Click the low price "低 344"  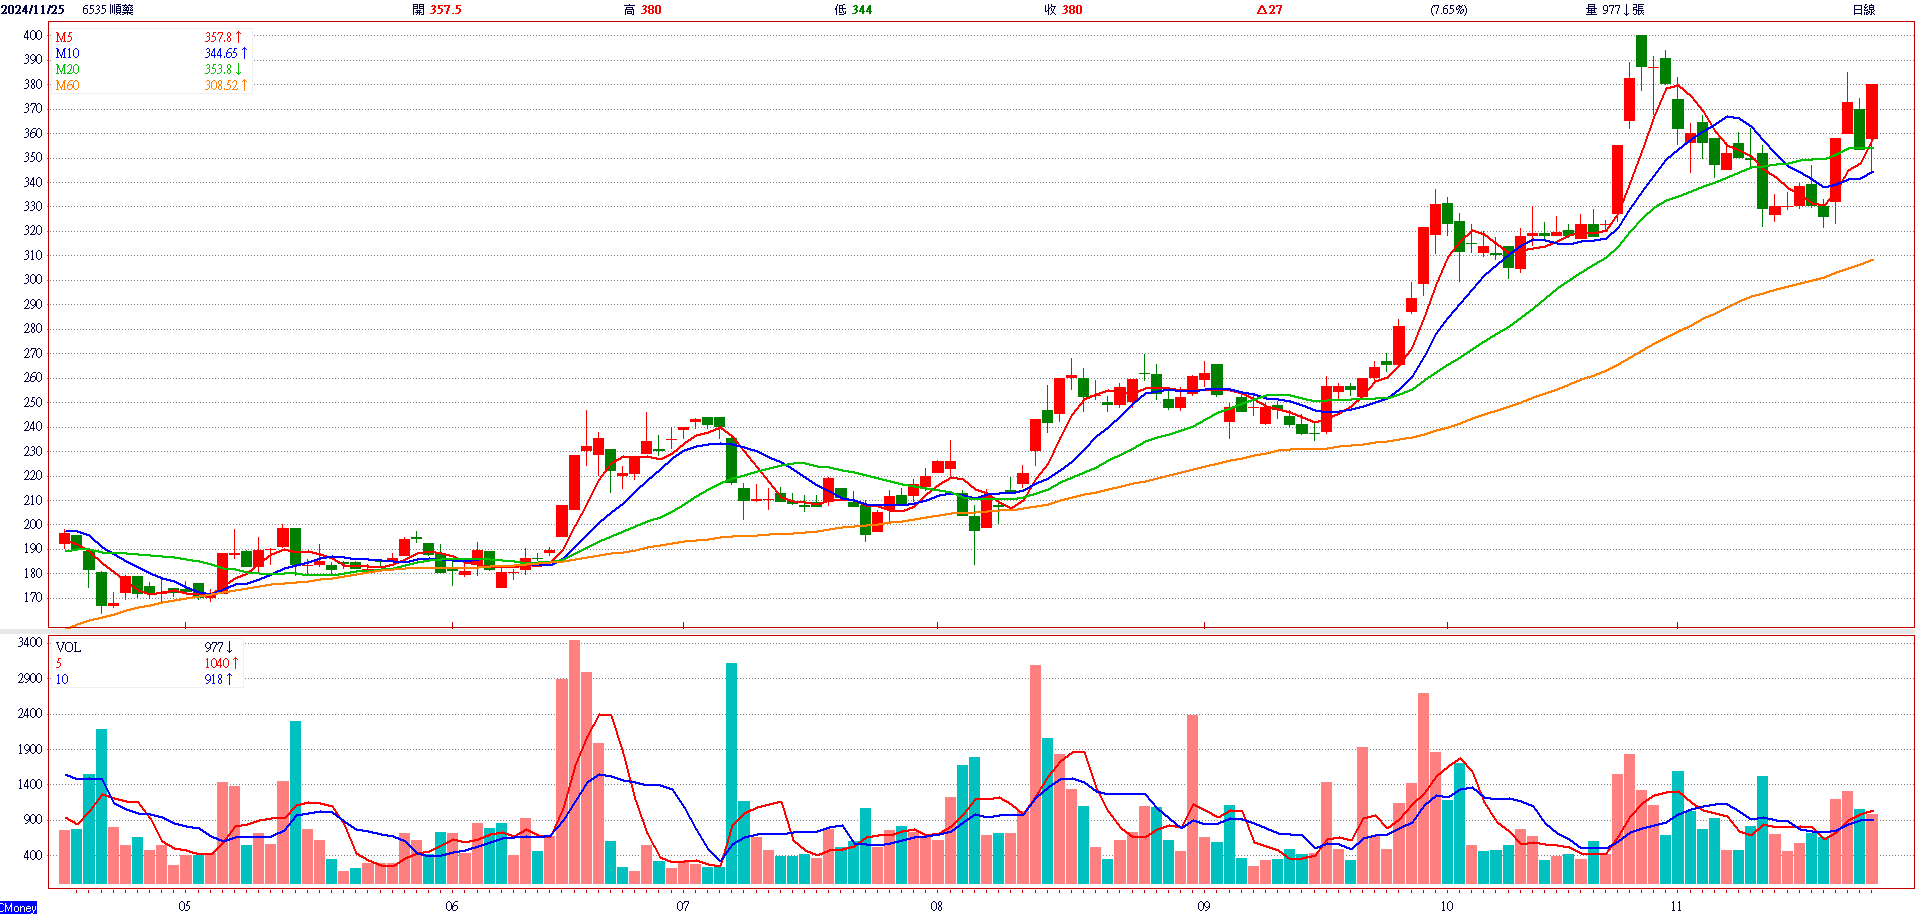853,9
